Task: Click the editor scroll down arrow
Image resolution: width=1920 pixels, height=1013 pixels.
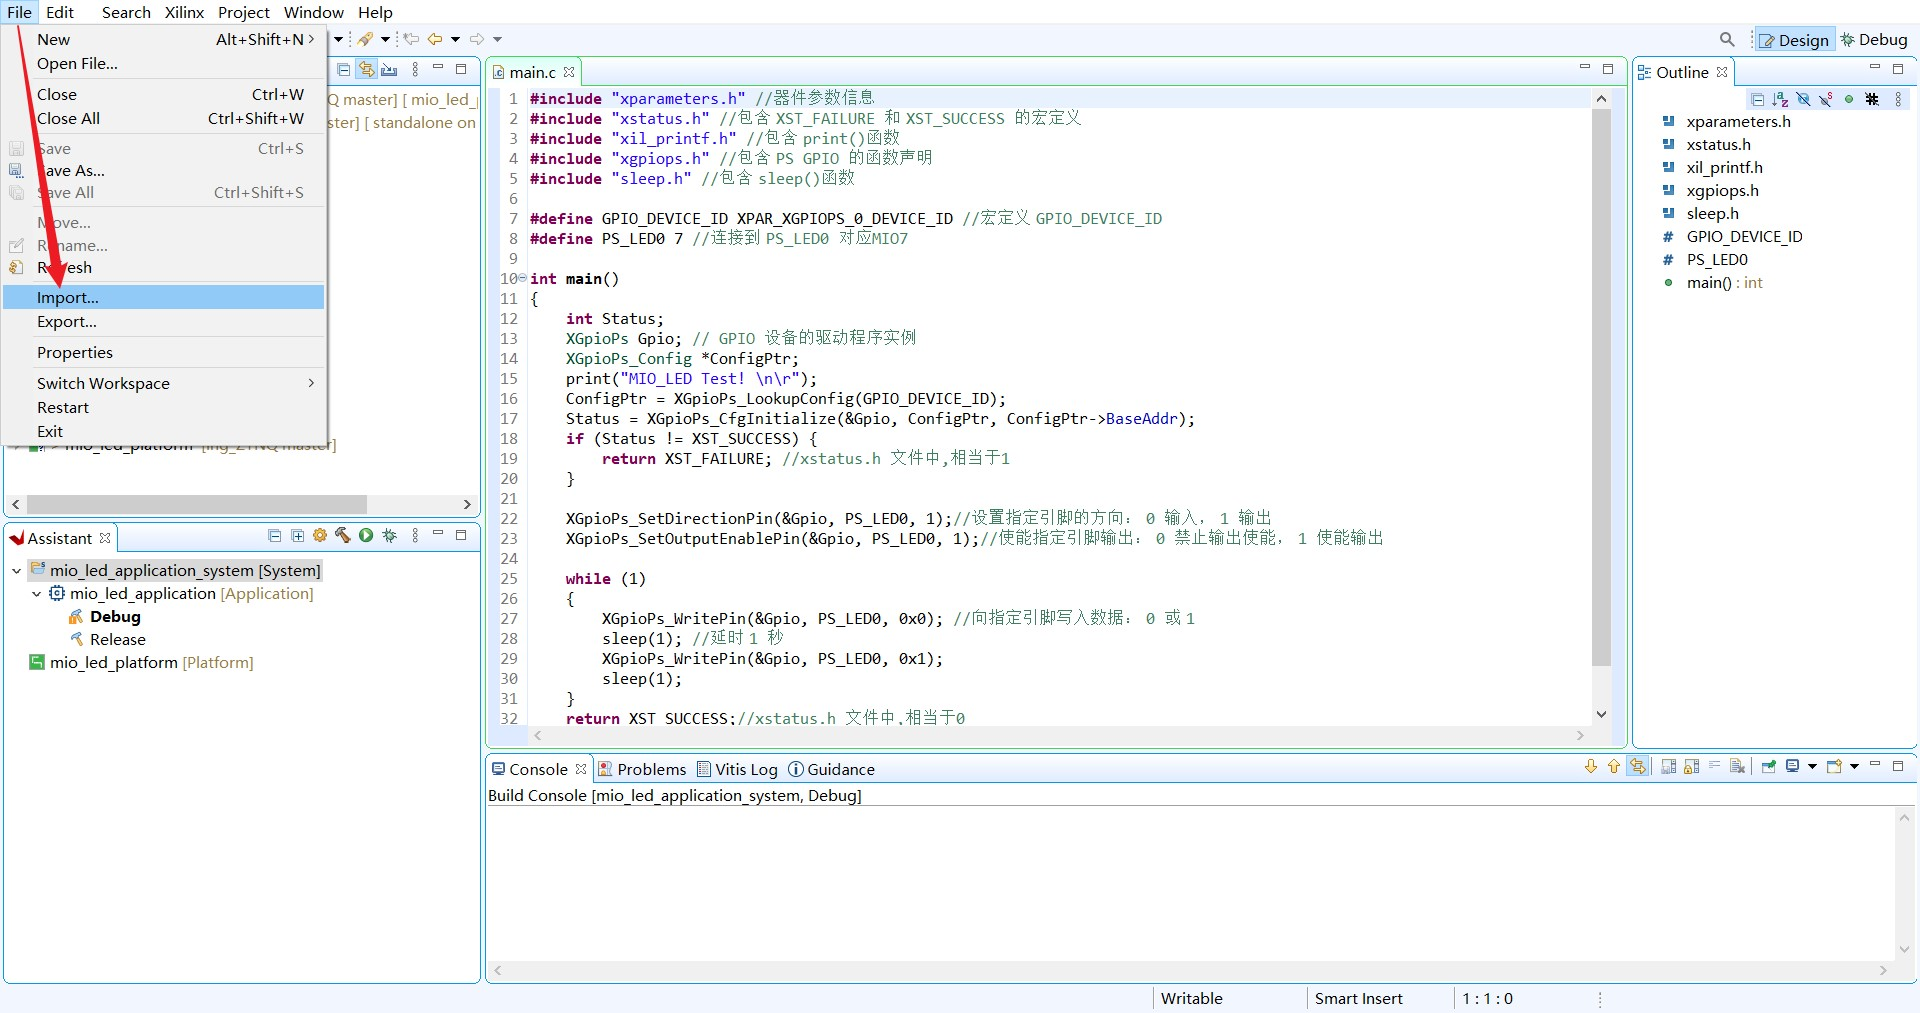Action: pos(1601,714)
